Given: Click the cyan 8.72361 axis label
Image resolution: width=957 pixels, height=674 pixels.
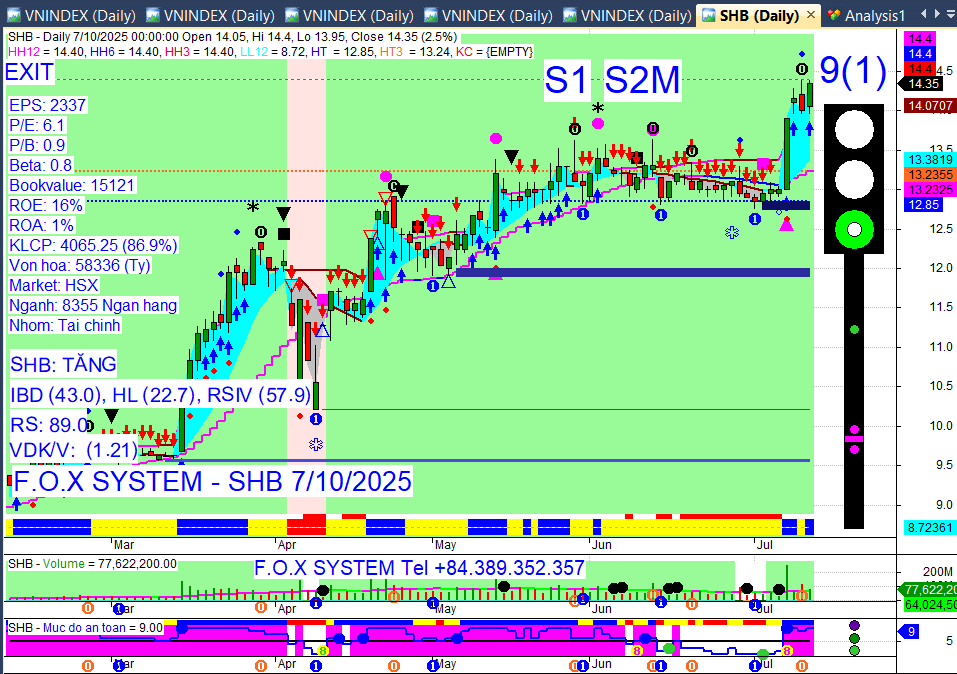Looking at the screenshot, I should point(930,527).
